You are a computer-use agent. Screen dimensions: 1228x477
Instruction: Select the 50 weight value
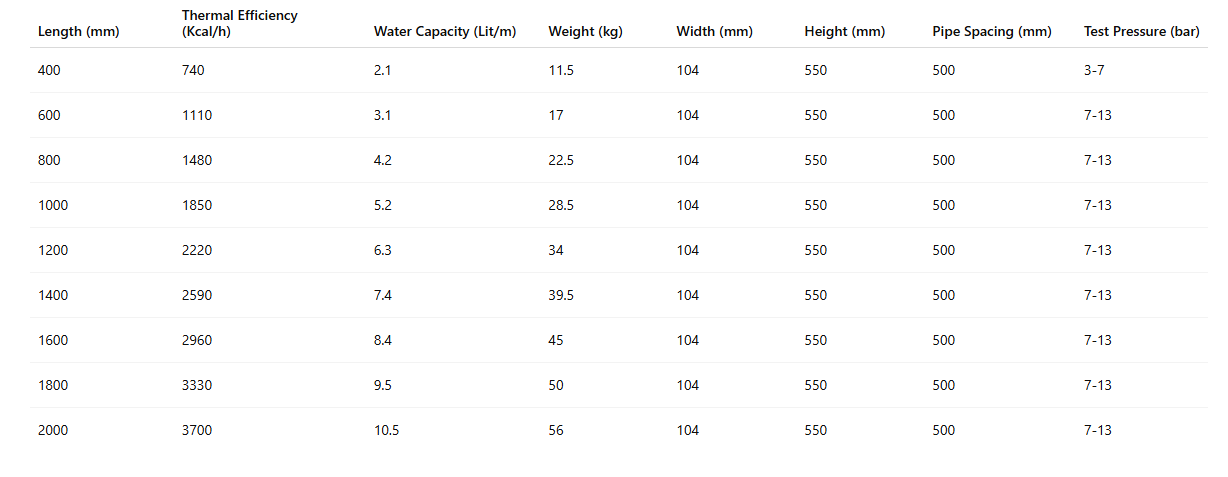pos(556,386)
